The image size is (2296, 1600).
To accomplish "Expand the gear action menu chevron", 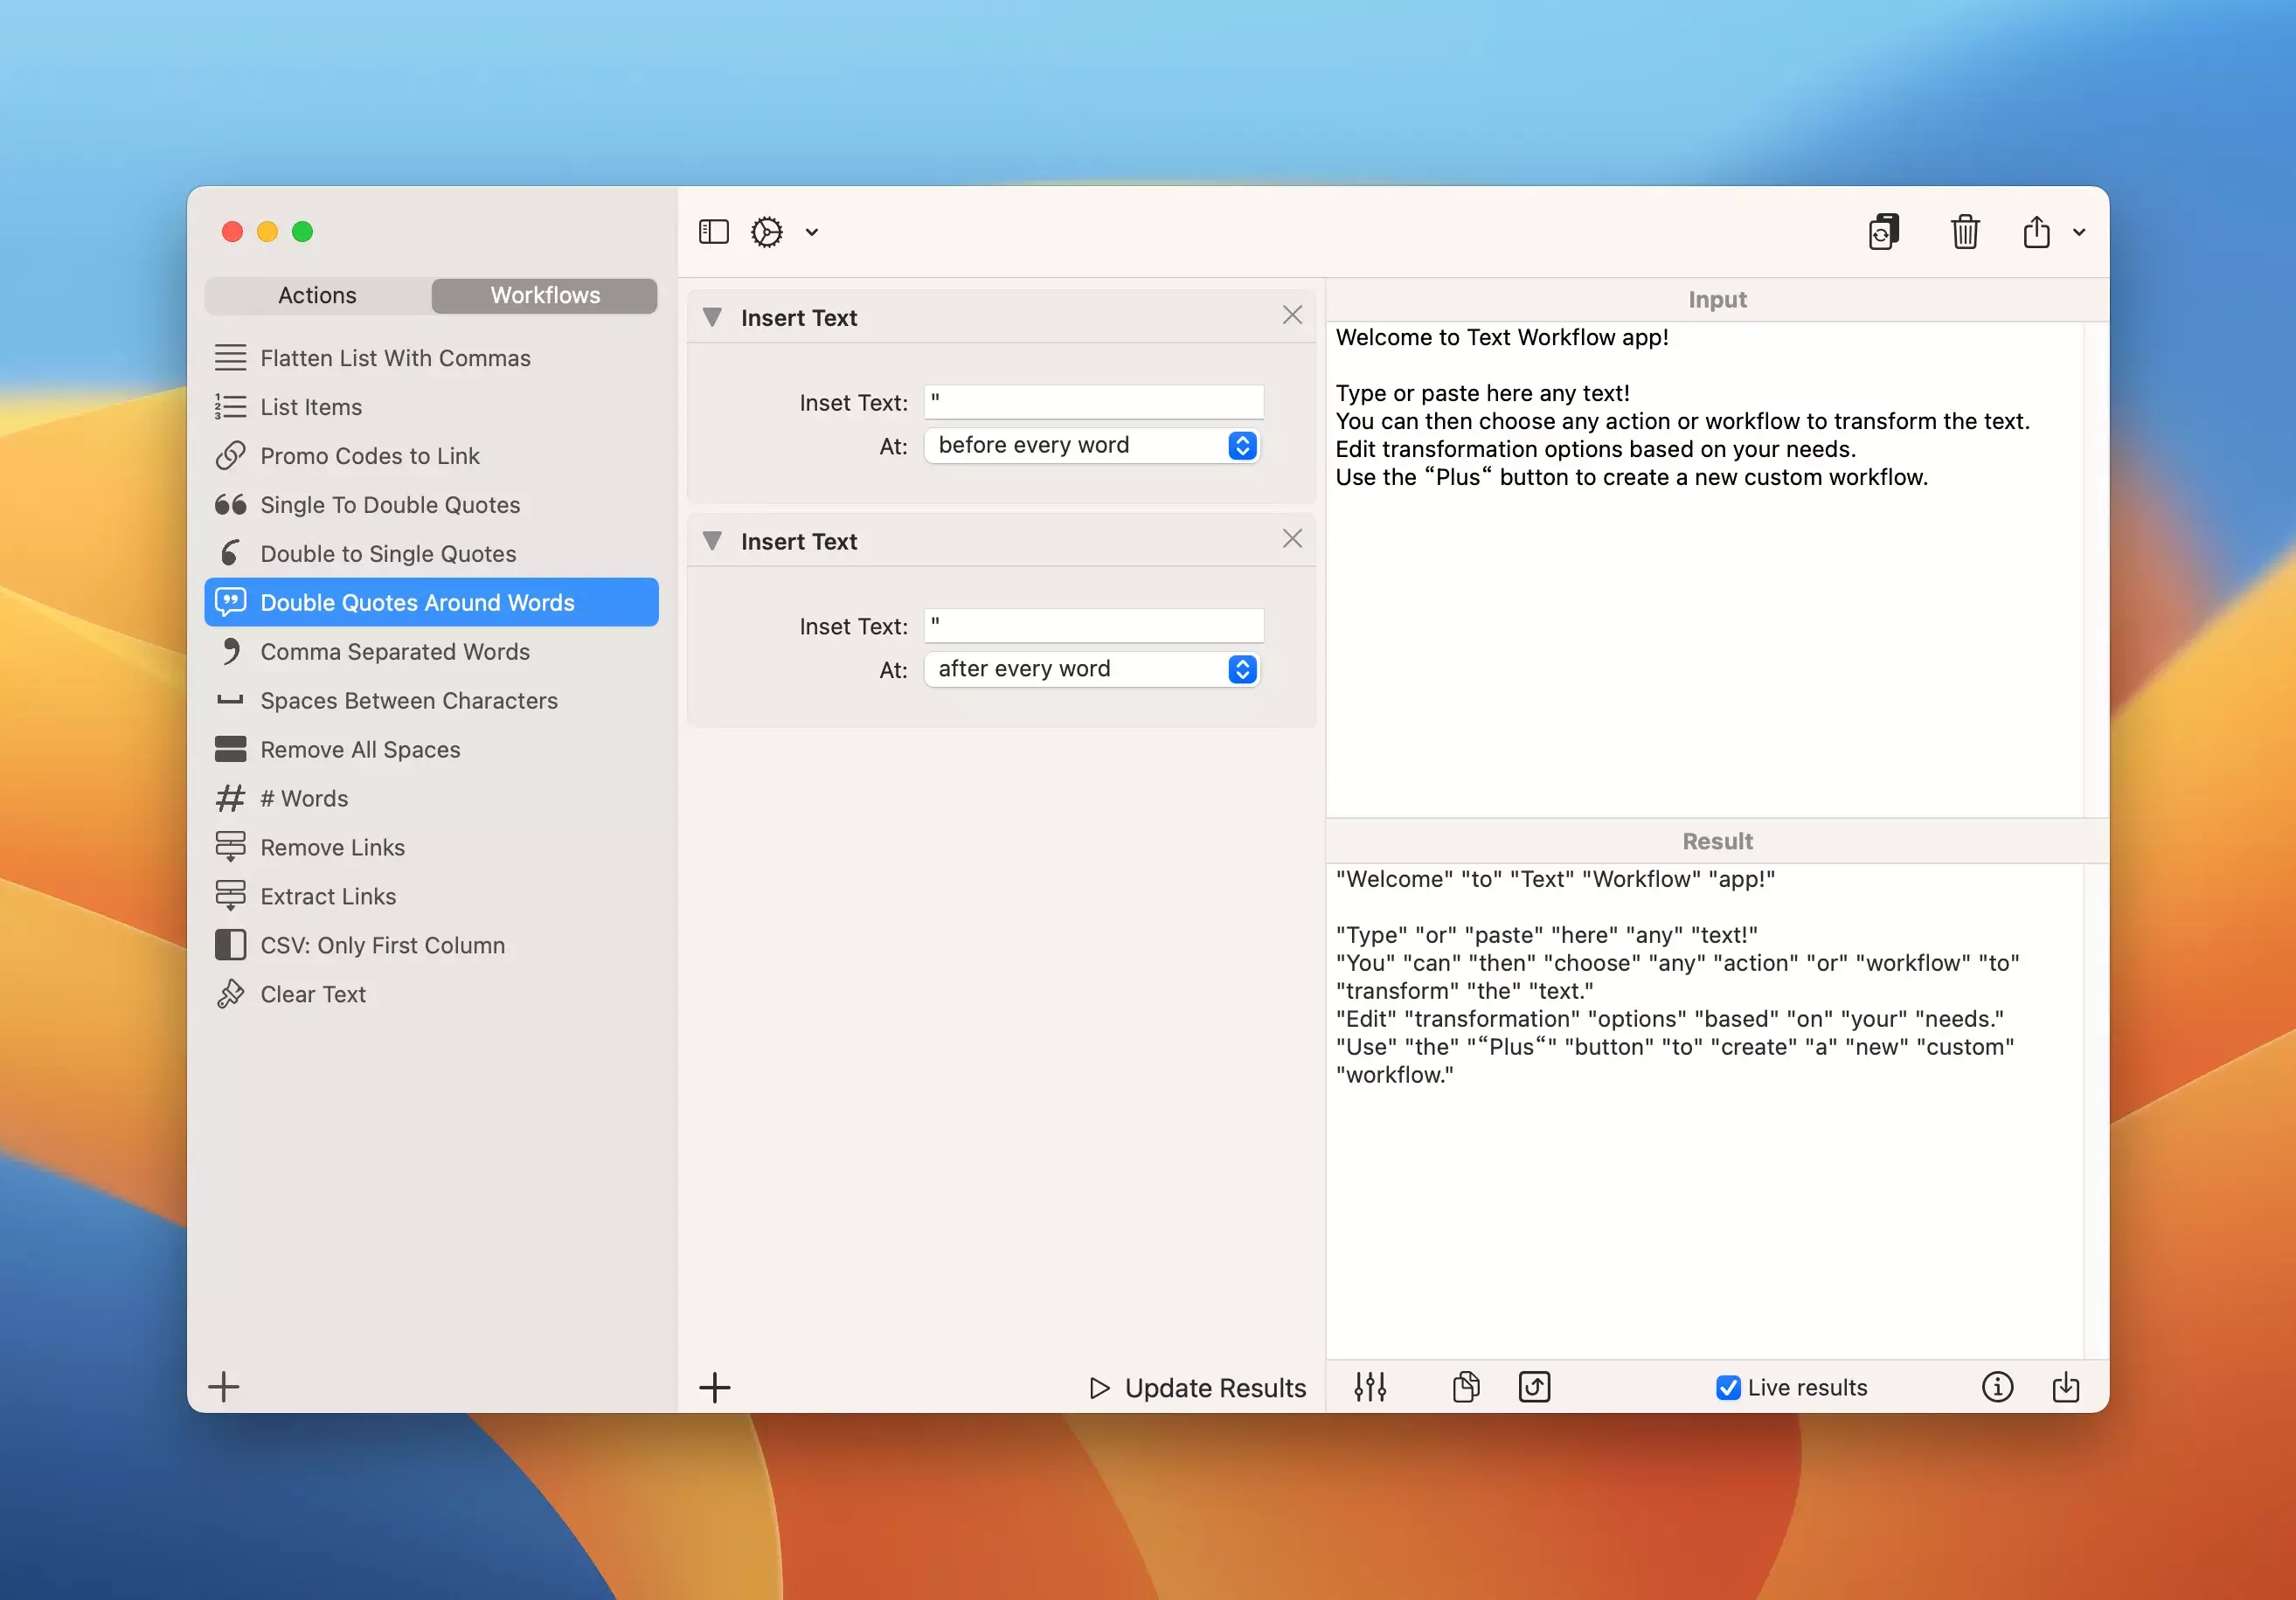I will [812, 232].
